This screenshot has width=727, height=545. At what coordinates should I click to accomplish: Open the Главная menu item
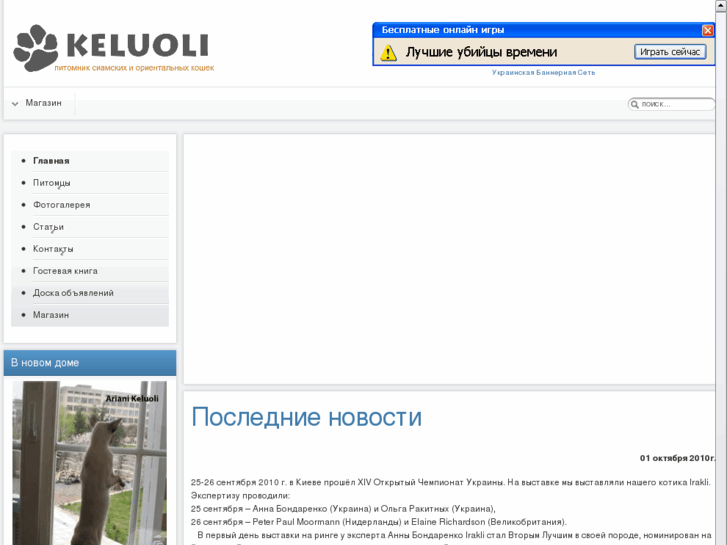[x=51, y=161]
